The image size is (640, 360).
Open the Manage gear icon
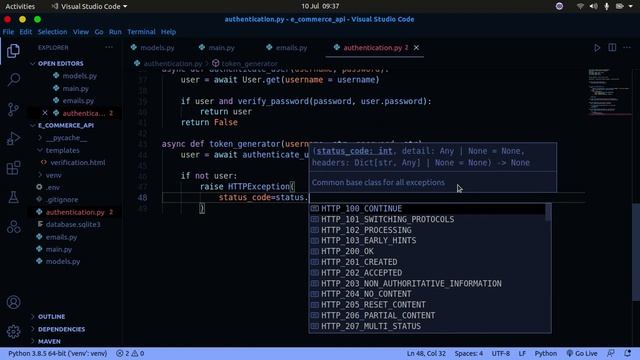coord(13,331)
